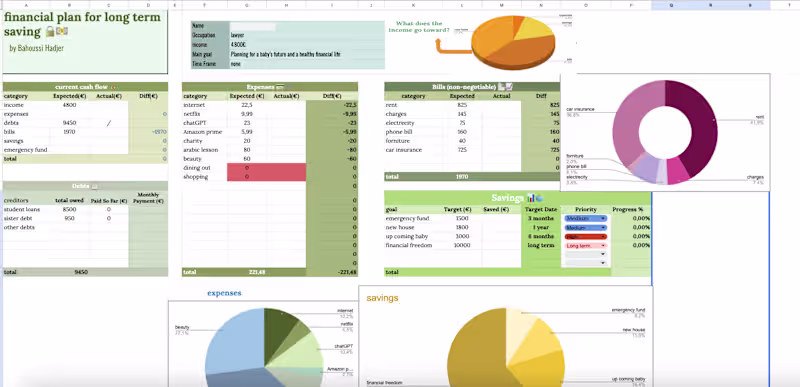Select the Time Frame value 'none'
This screenshot has width=800, height=387.
235,64
